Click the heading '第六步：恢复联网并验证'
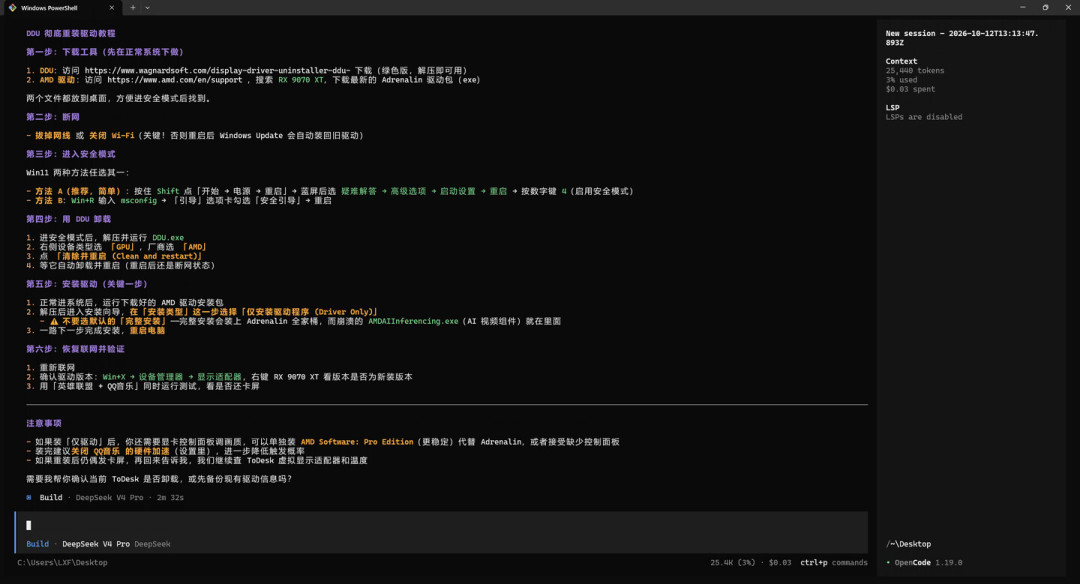 [x=75, y=349]
